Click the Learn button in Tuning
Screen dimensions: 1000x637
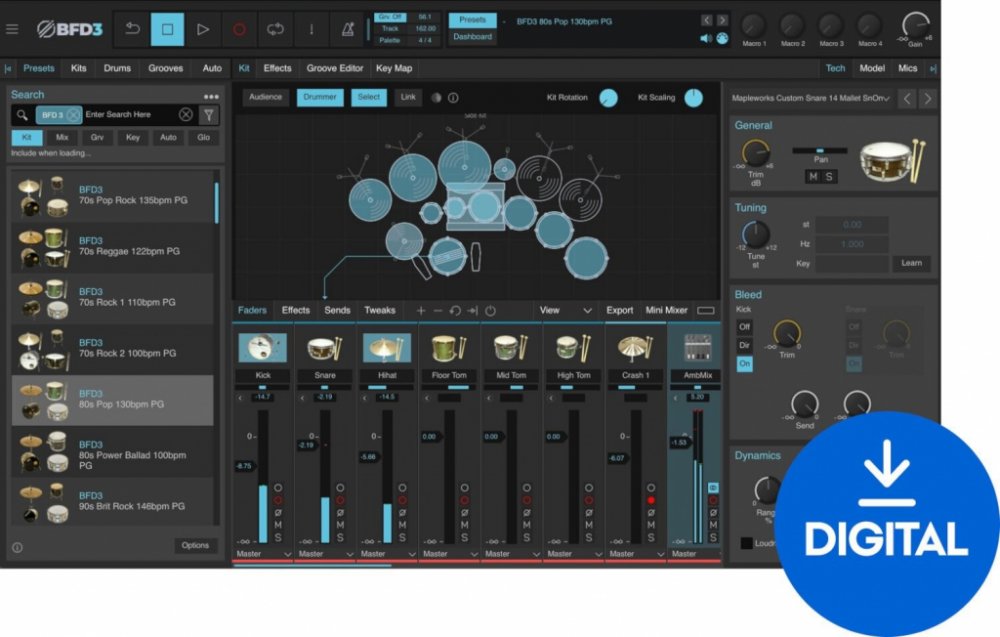point(911,263)
